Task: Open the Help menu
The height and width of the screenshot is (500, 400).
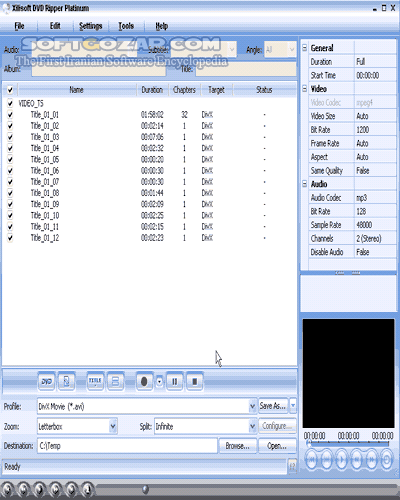Action: [x=162, y=26]
